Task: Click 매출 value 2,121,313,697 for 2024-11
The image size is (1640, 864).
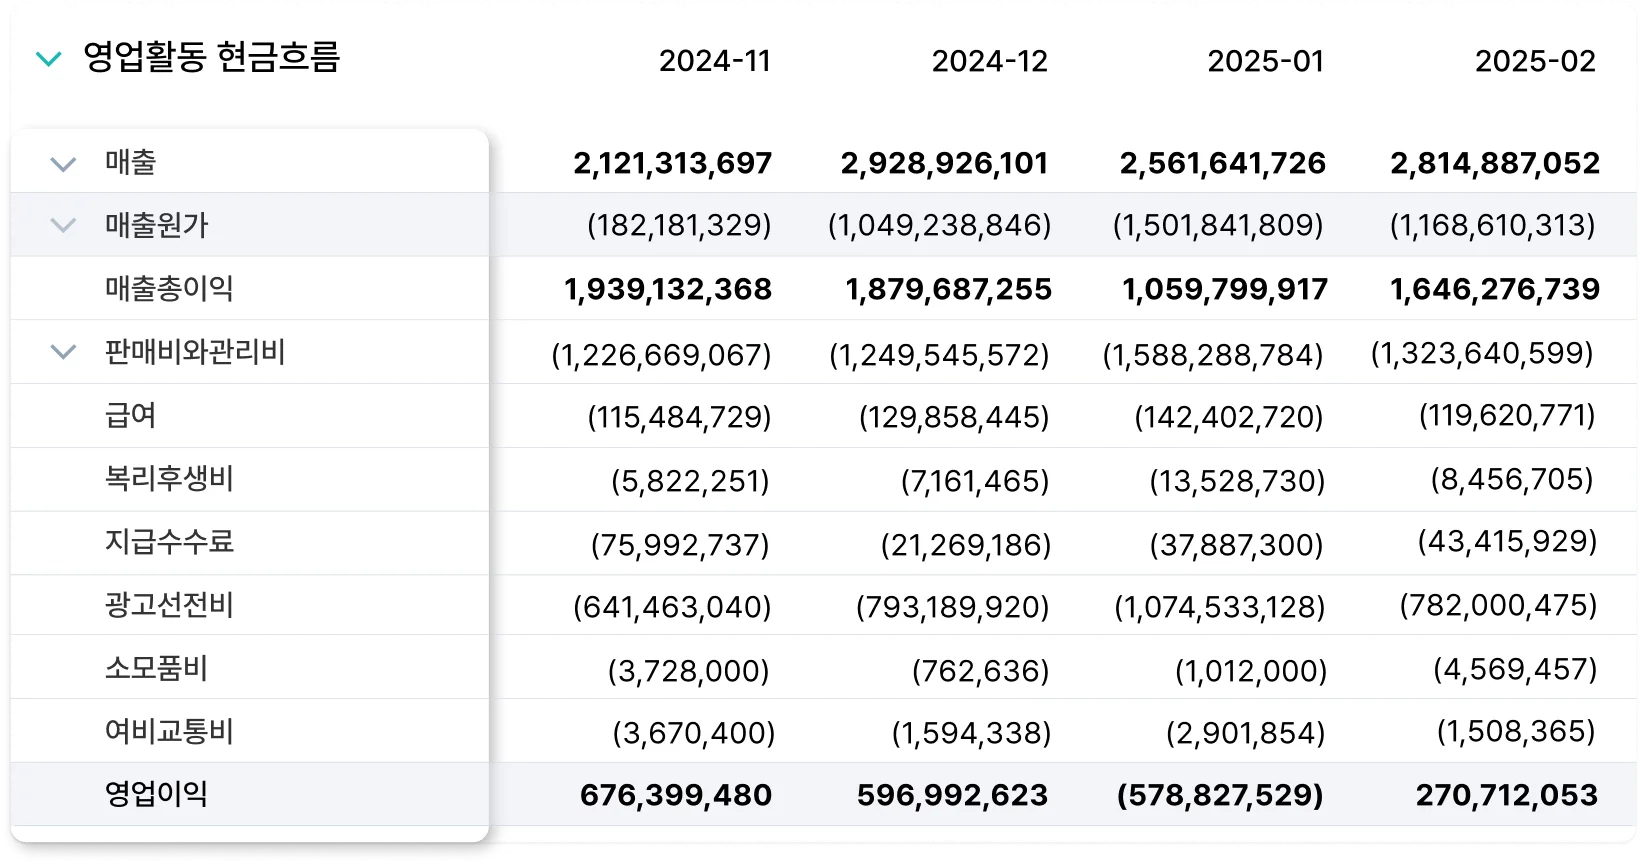Action: point(672,163)
